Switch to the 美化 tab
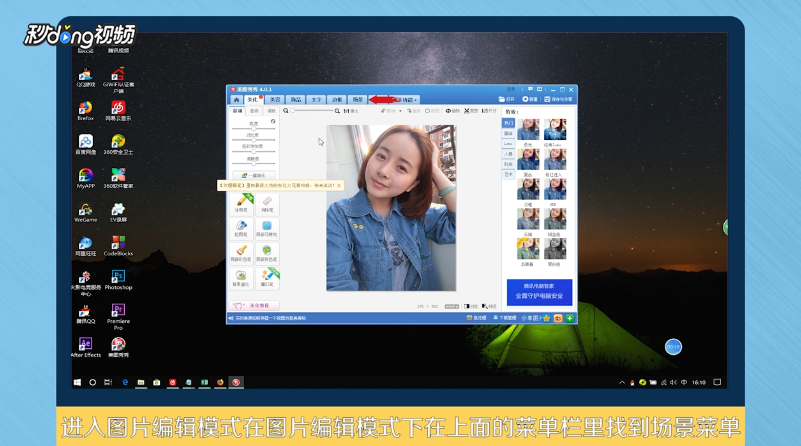The image size is (801, 446). tap(253, 100)
